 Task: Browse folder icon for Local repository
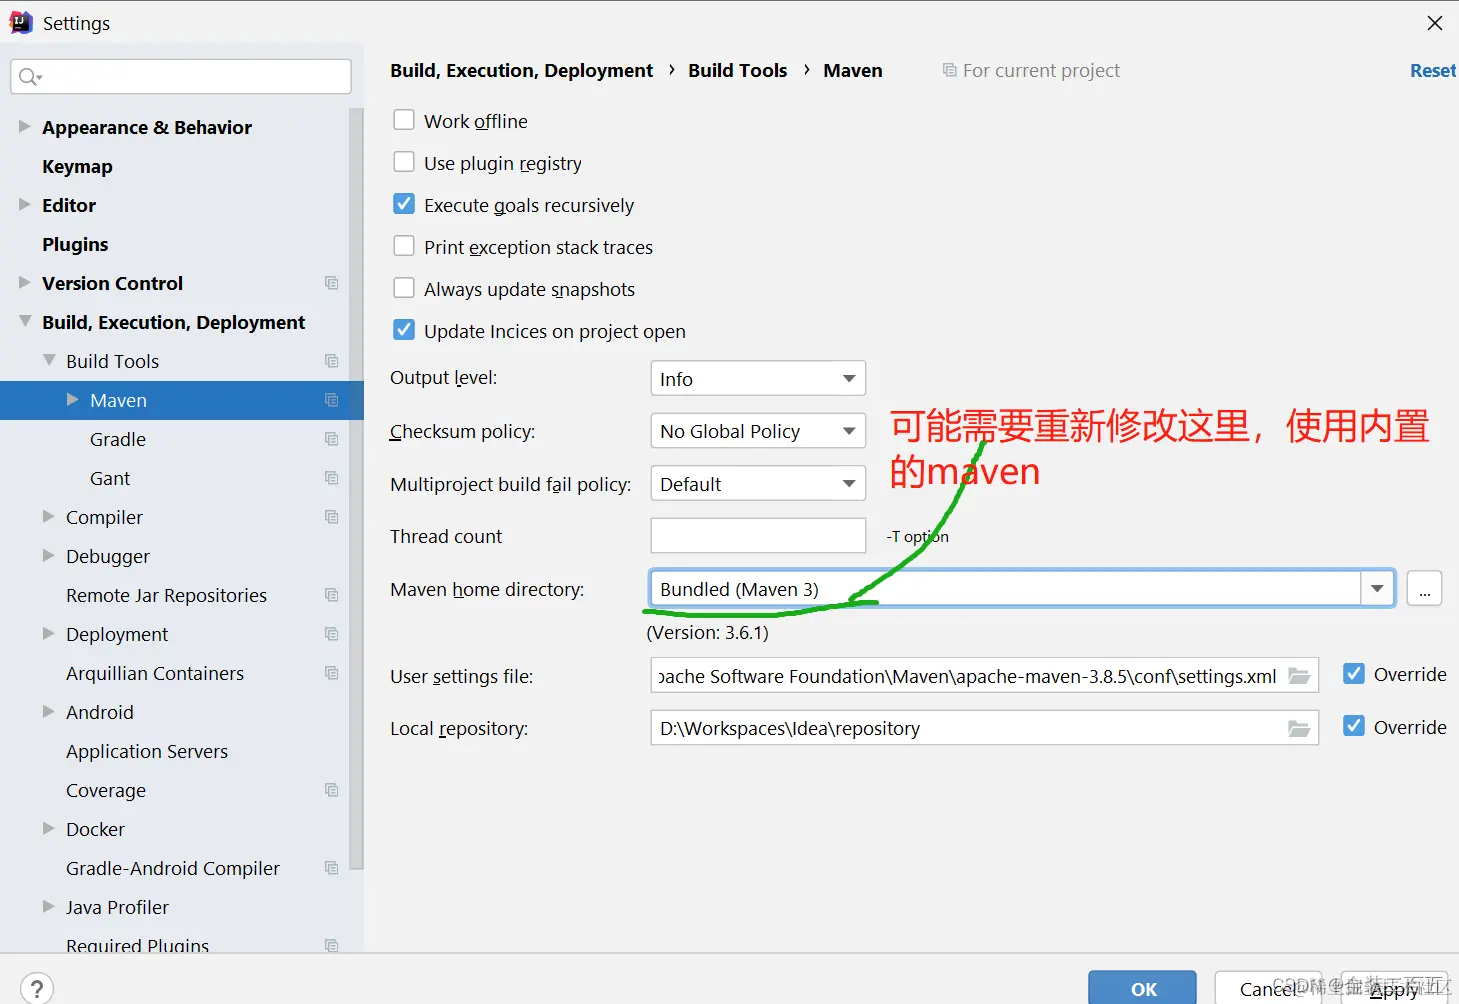1299,728
